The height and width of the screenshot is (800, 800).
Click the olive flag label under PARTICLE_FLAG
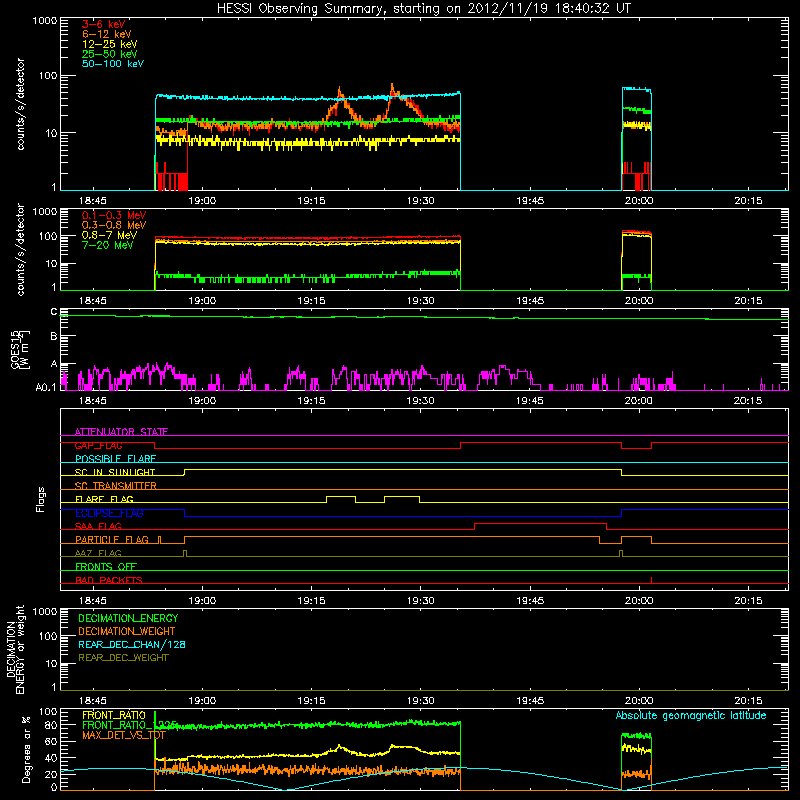(98, 553)
